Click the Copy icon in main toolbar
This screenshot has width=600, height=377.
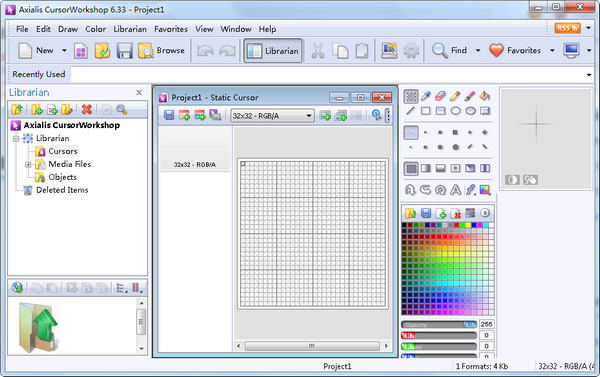pyautogui.click(x=340, y=51)
